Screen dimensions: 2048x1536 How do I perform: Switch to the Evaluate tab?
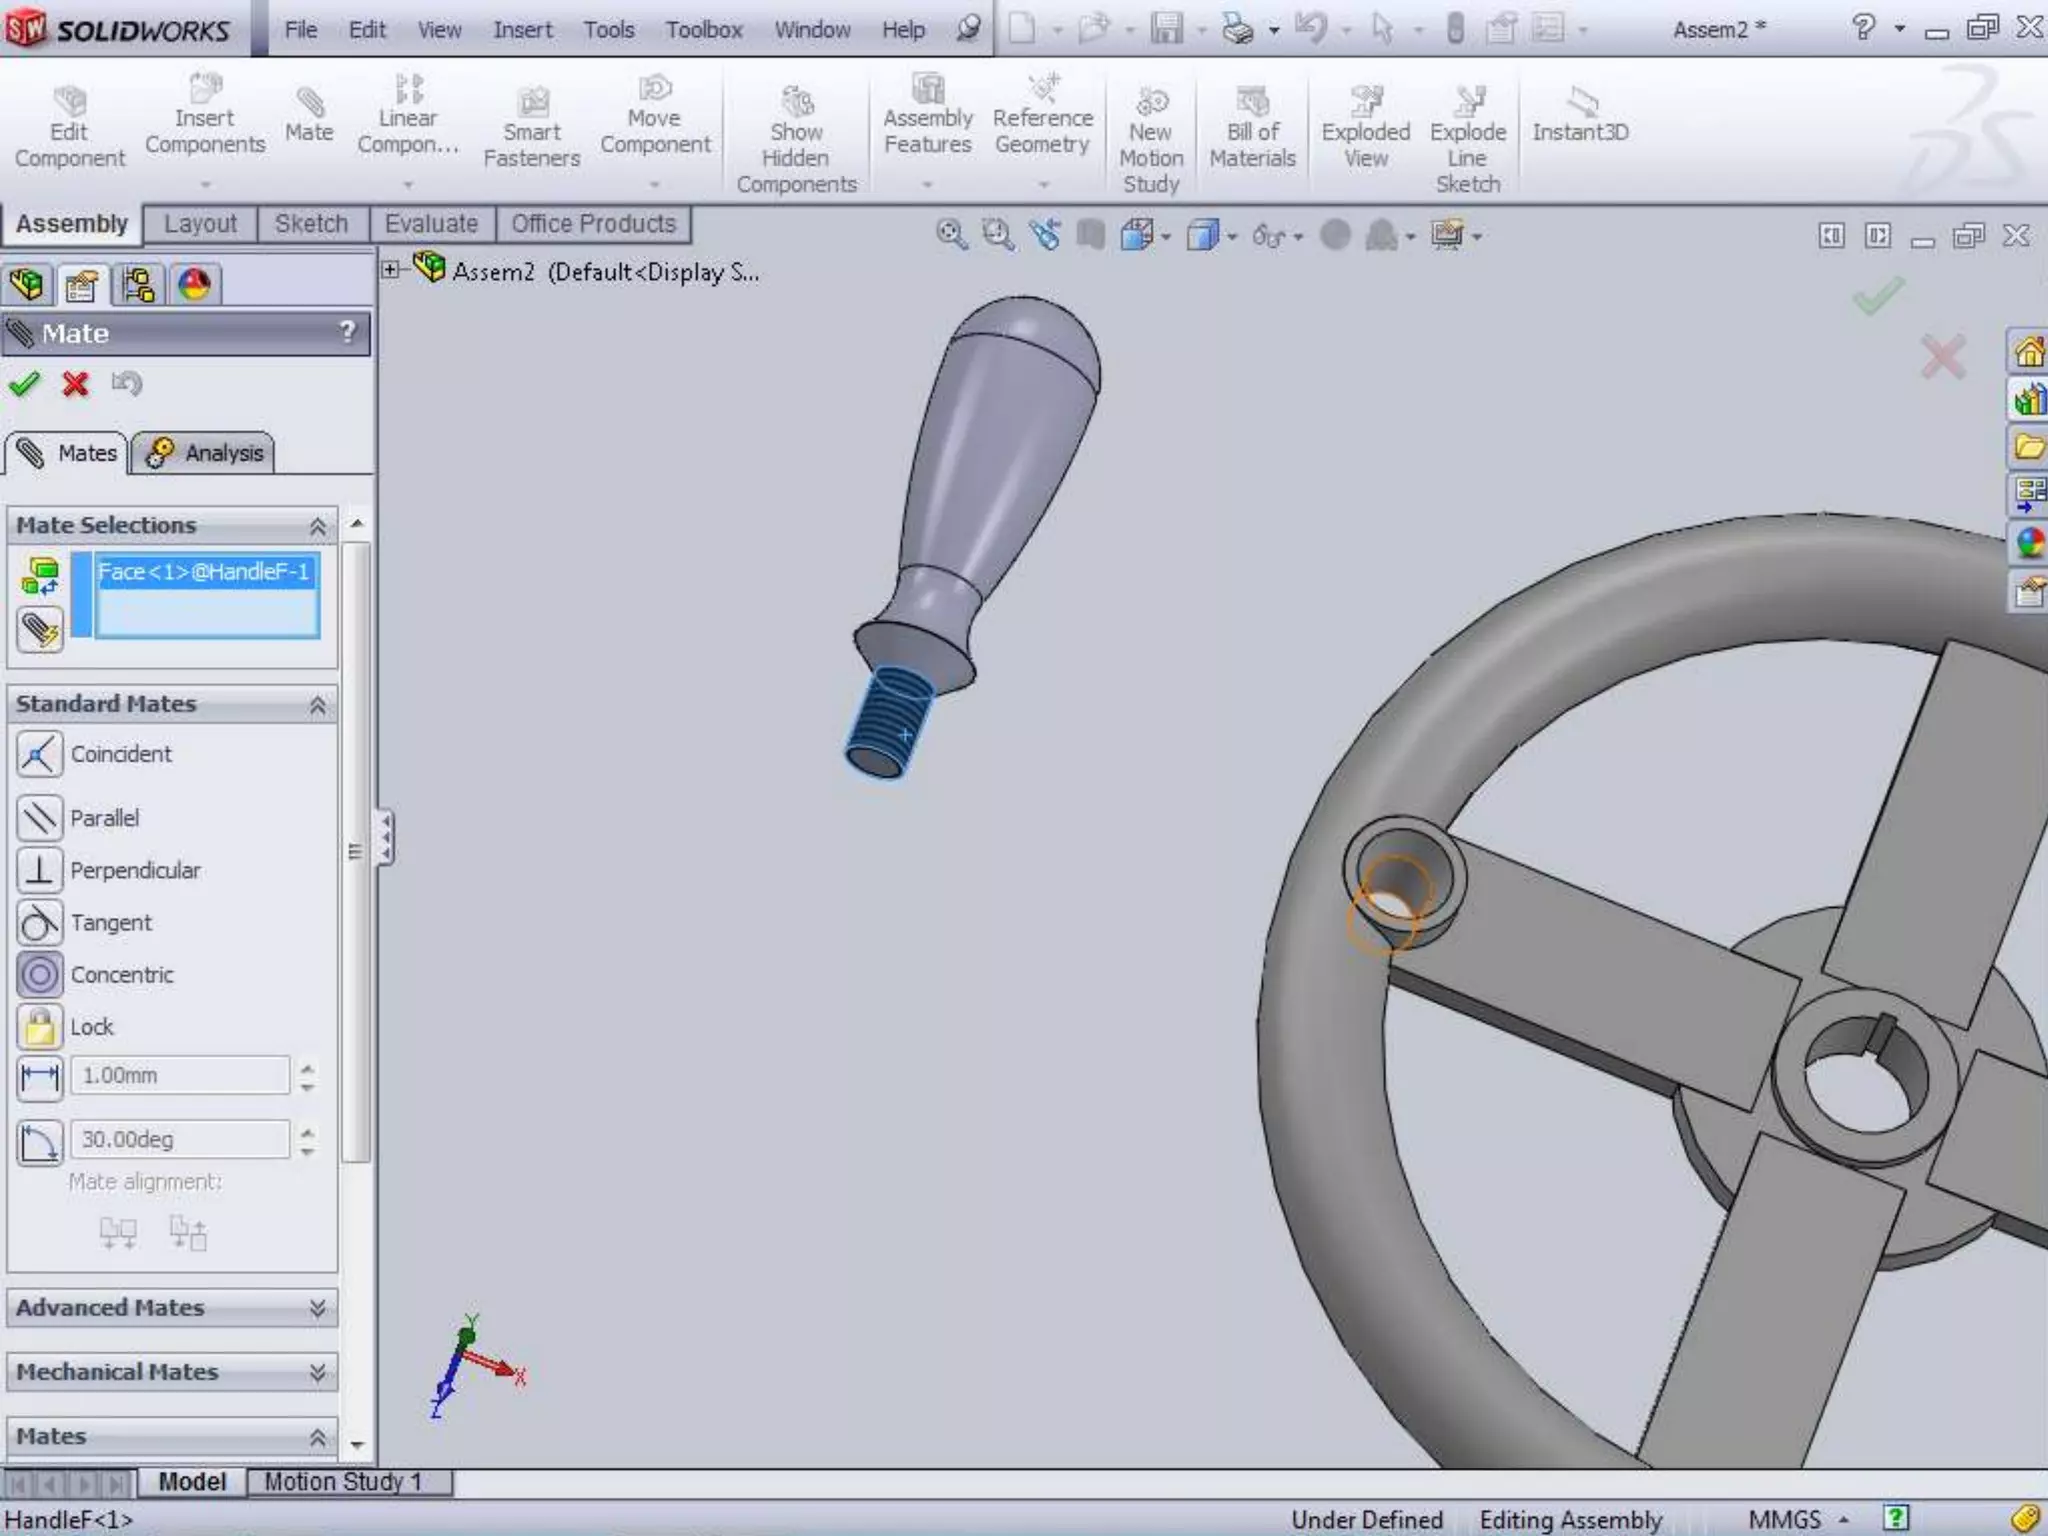pyautogui.click(x=431, y=224)
